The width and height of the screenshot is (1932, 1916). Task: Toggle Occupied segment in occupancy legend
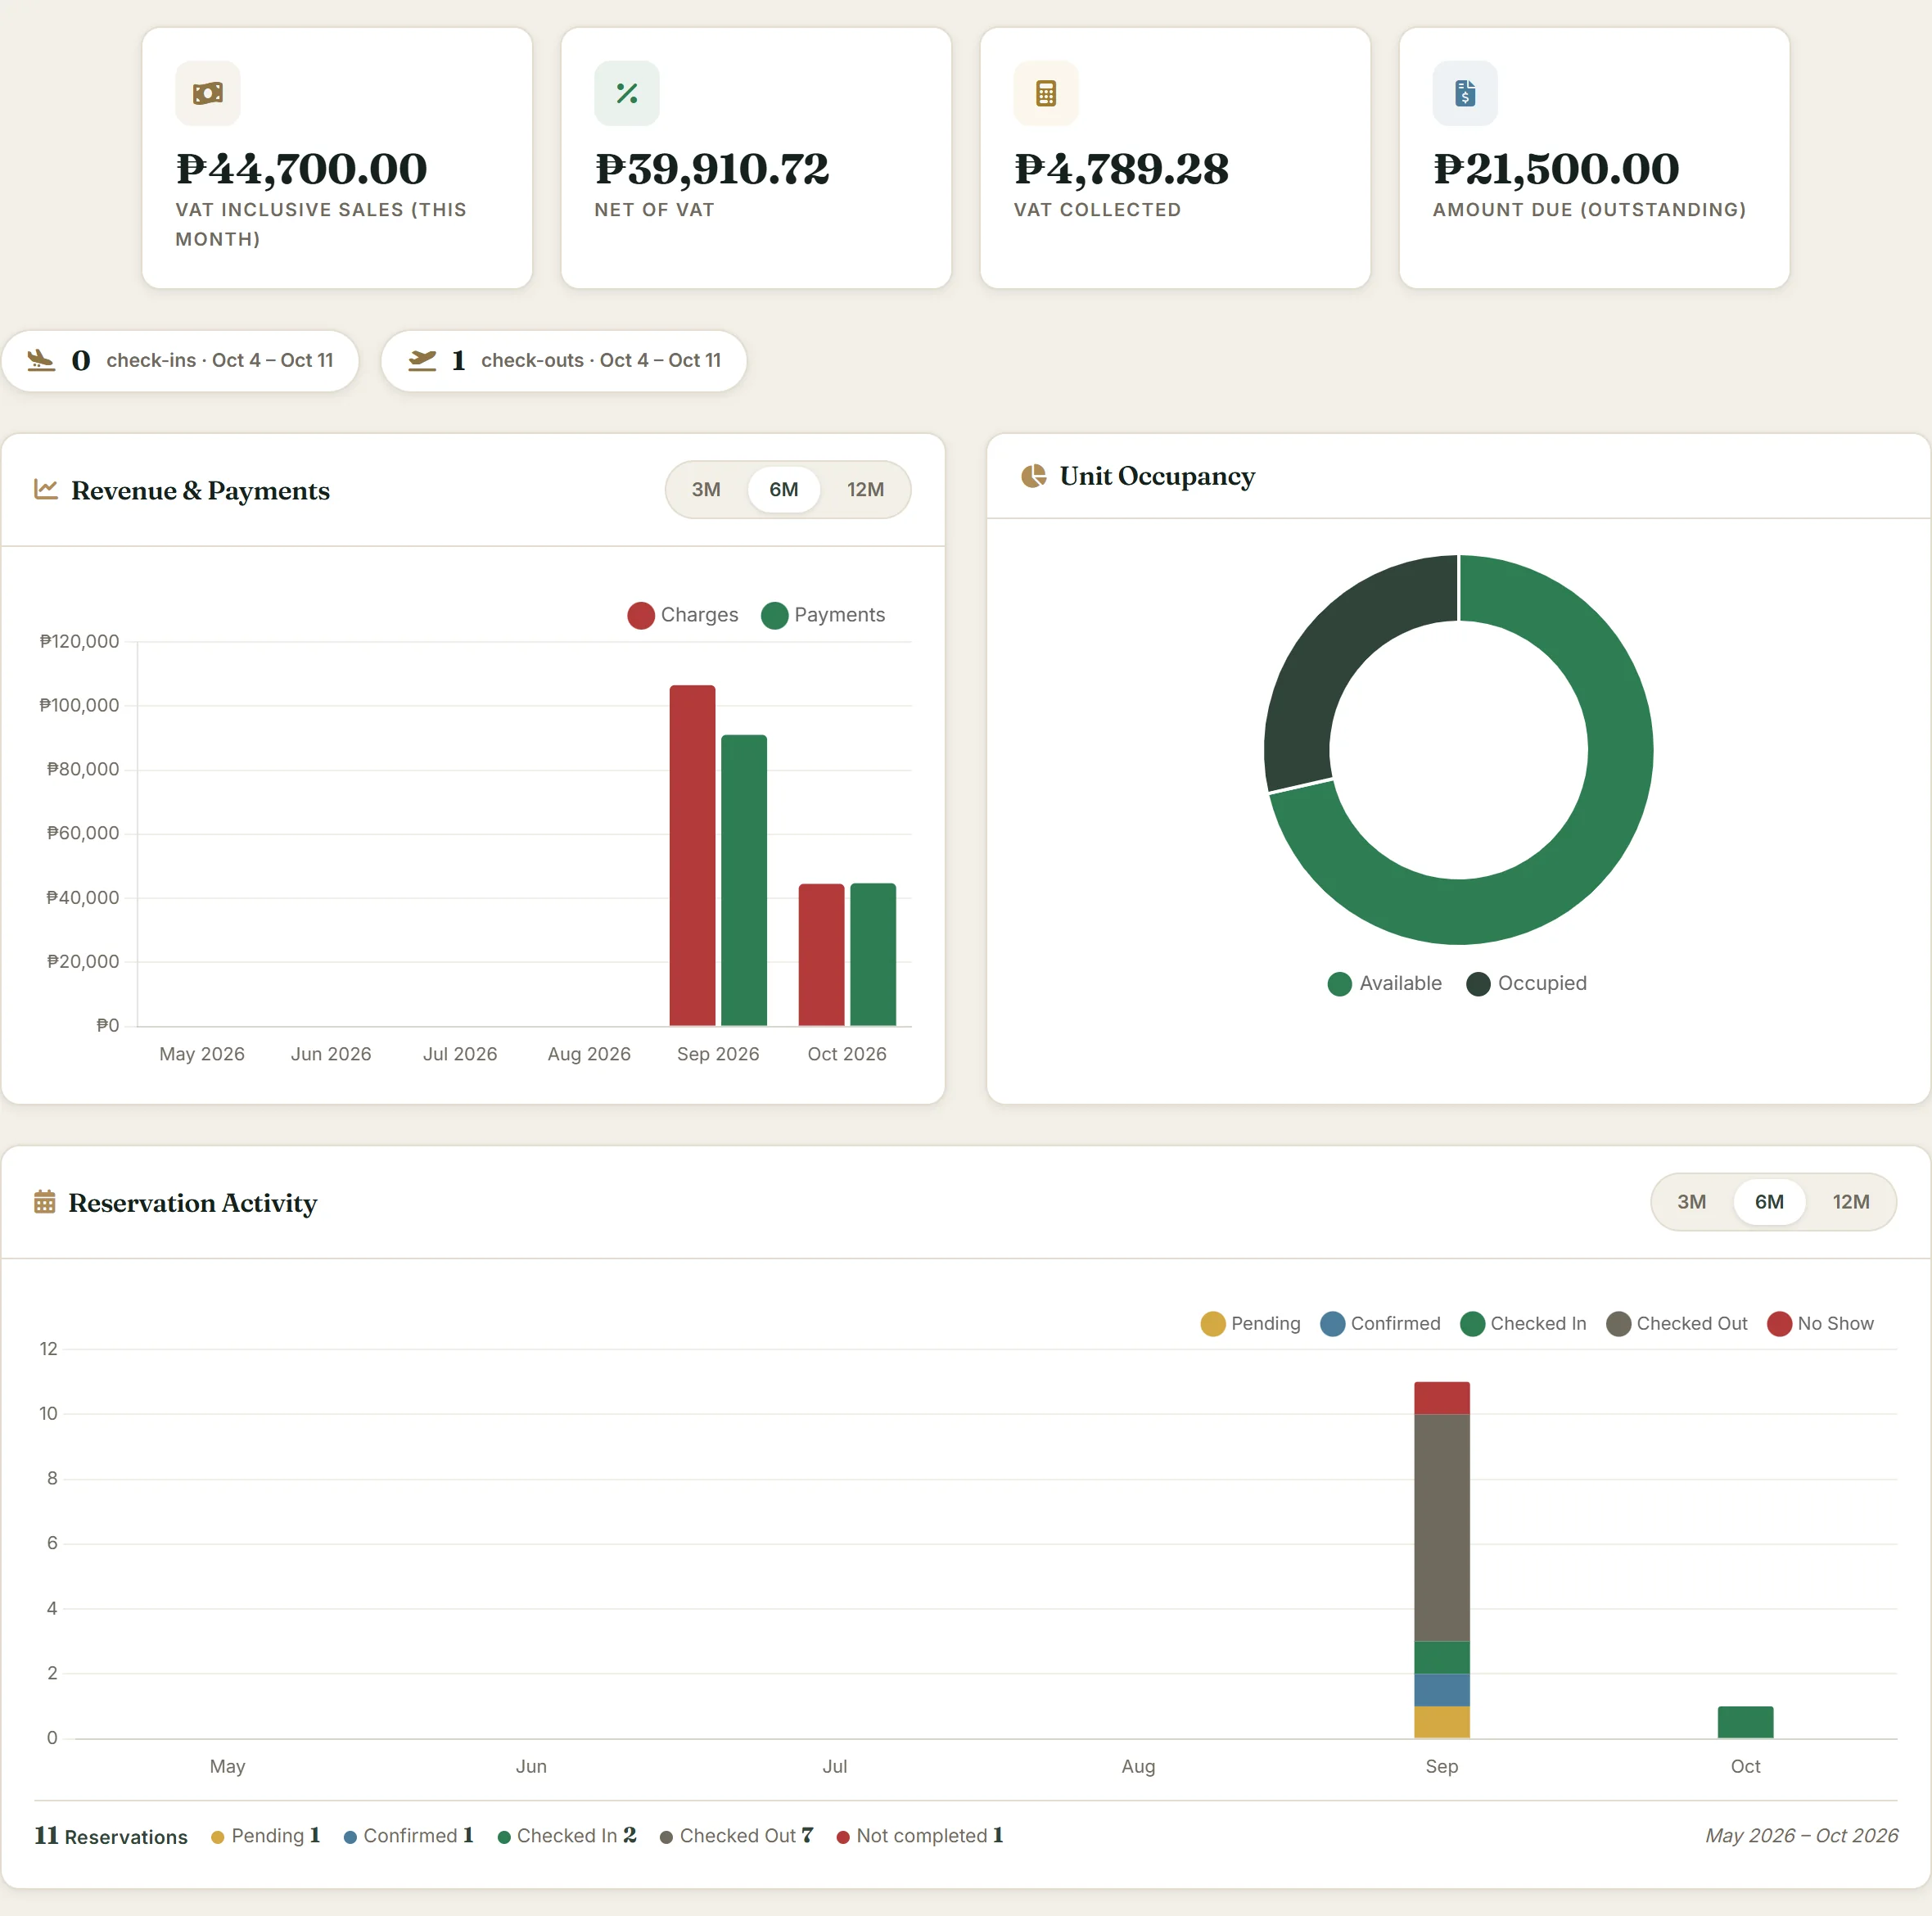coord(1527,983)
